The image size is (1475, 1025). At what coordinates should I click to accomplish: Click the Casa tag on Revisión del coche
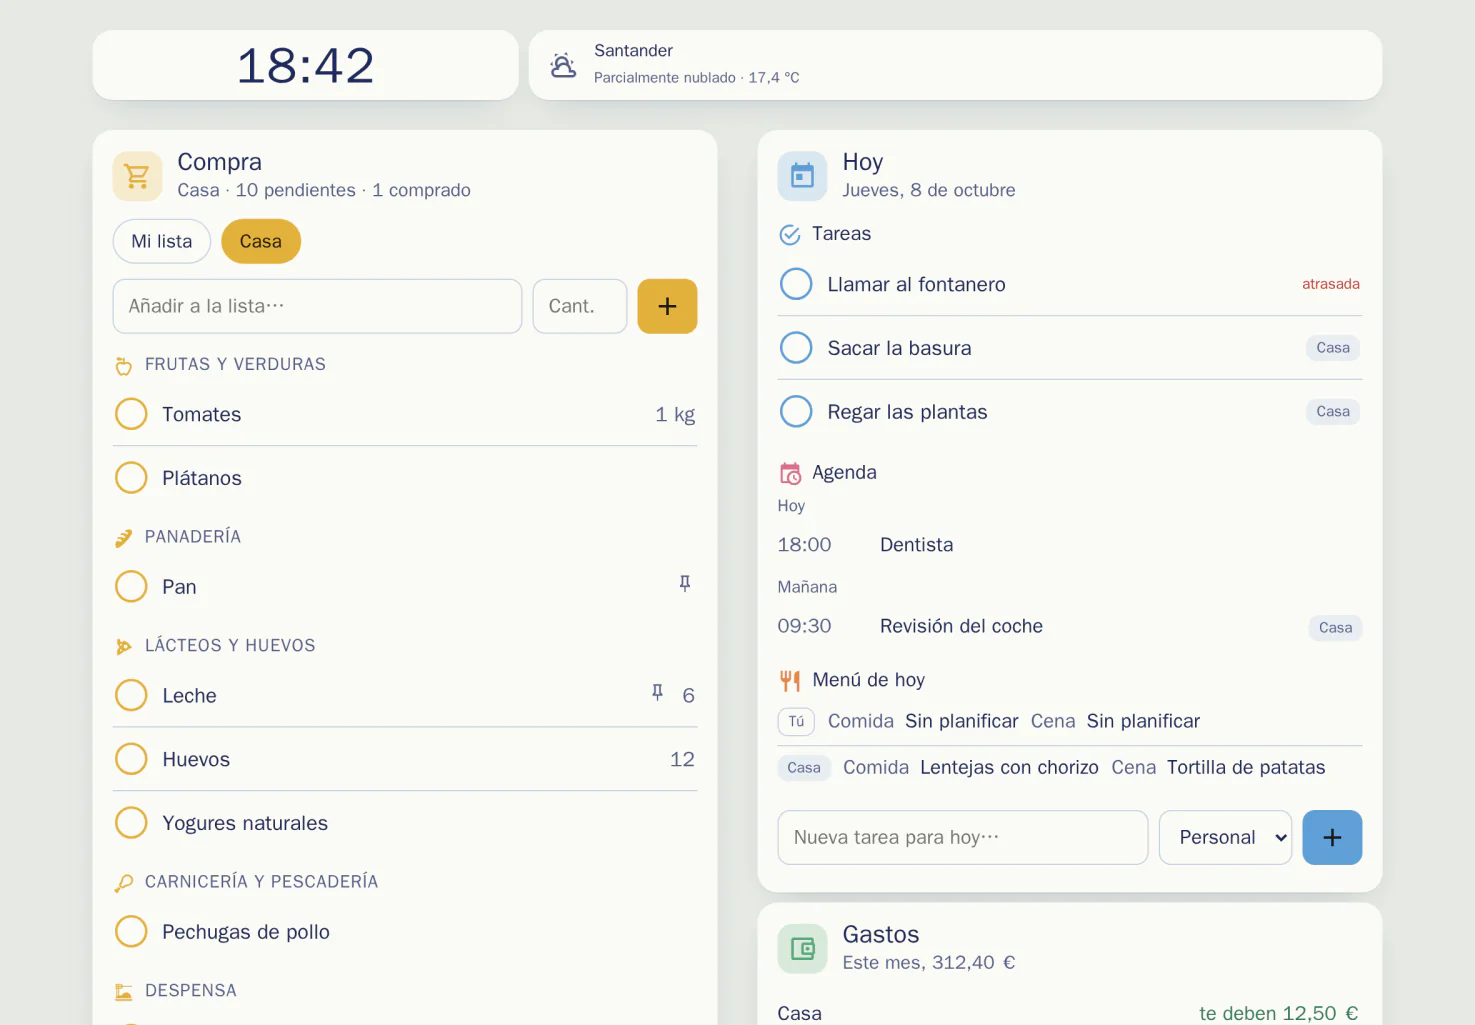pyautogui.click(x=1335, y=628)
